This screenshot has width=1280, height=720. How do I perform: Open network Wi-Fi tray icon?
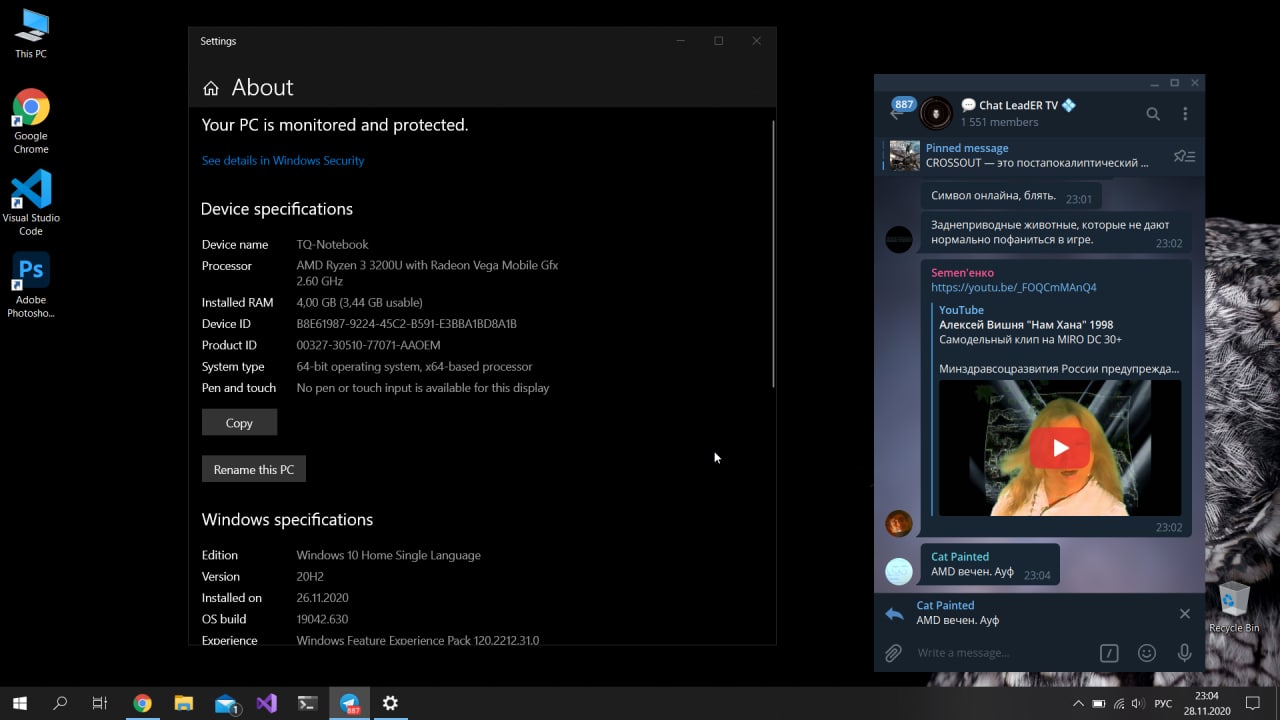pos(1119,704)
